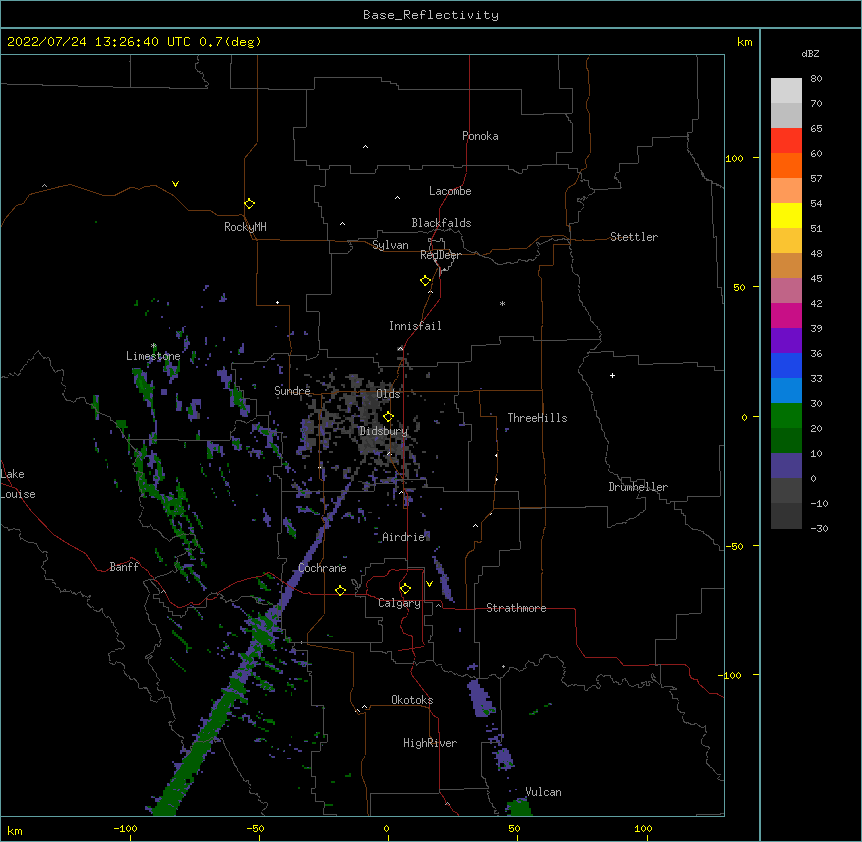The width and height of the screenshot is (862, 842).
Task: Click the Didsbury city label
Action: (384, 431)
